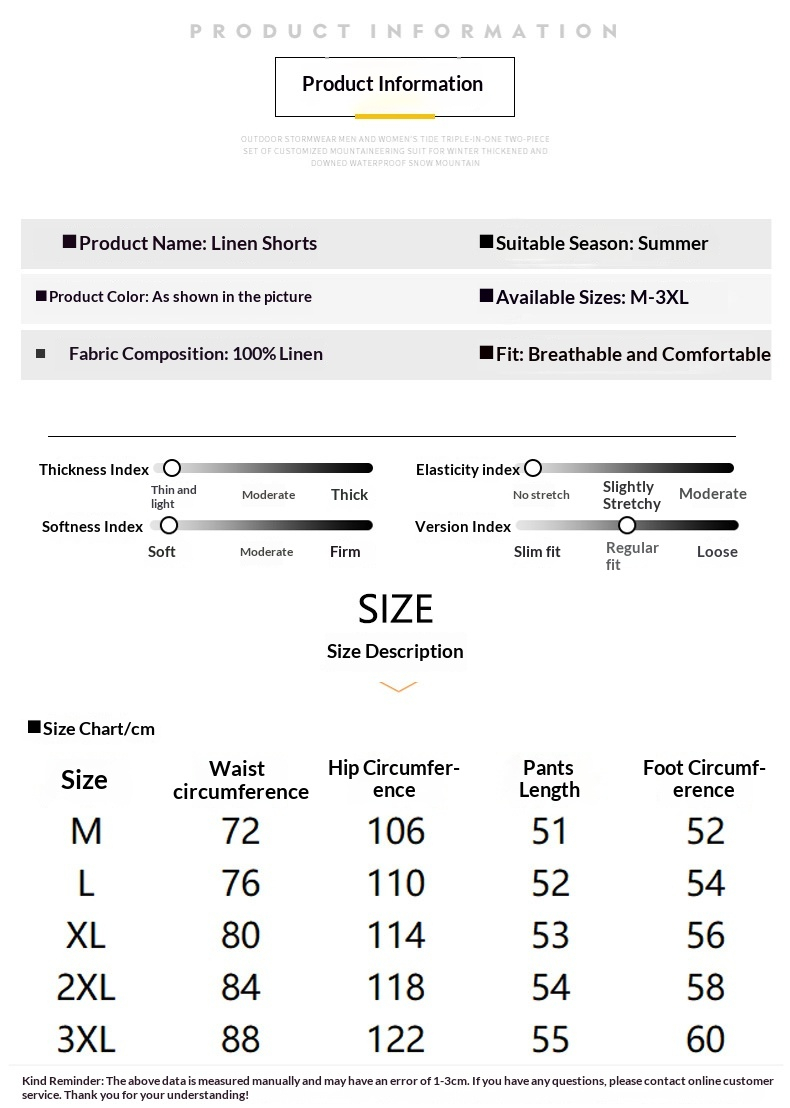Click the bullet square before Suitable Season
Image resolution: width=790 pixels, height=1108 pixels.
pyautogui.click(x=486, y=241)
